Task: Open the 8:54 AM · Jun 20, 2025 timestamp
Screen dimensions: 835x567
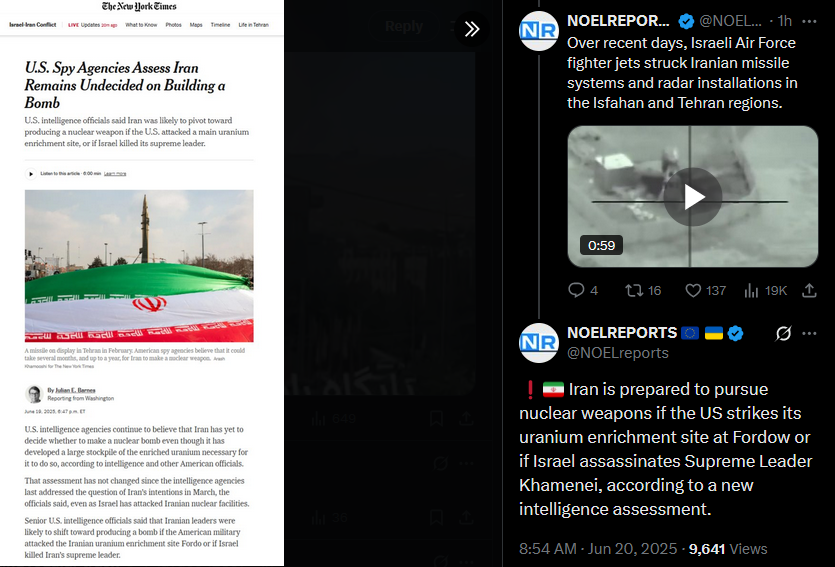Action: pos(598,548)
